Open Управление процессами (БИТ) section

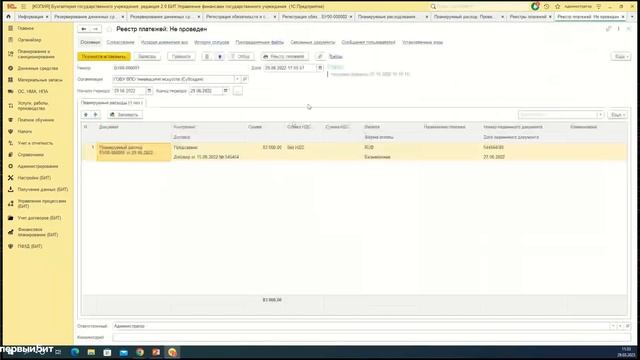(41, 204)
